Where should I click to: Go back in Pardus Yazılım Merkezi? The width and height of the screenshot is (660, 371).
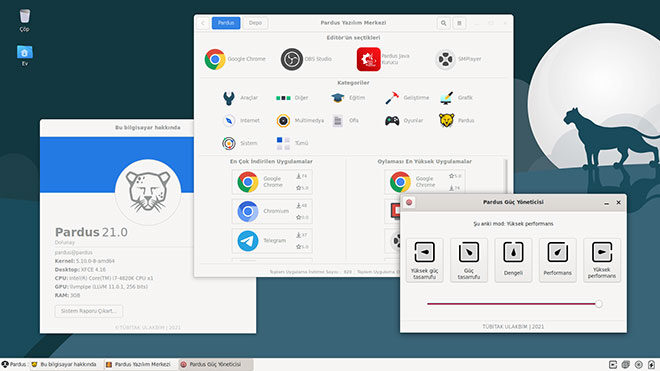pos(203,23)
